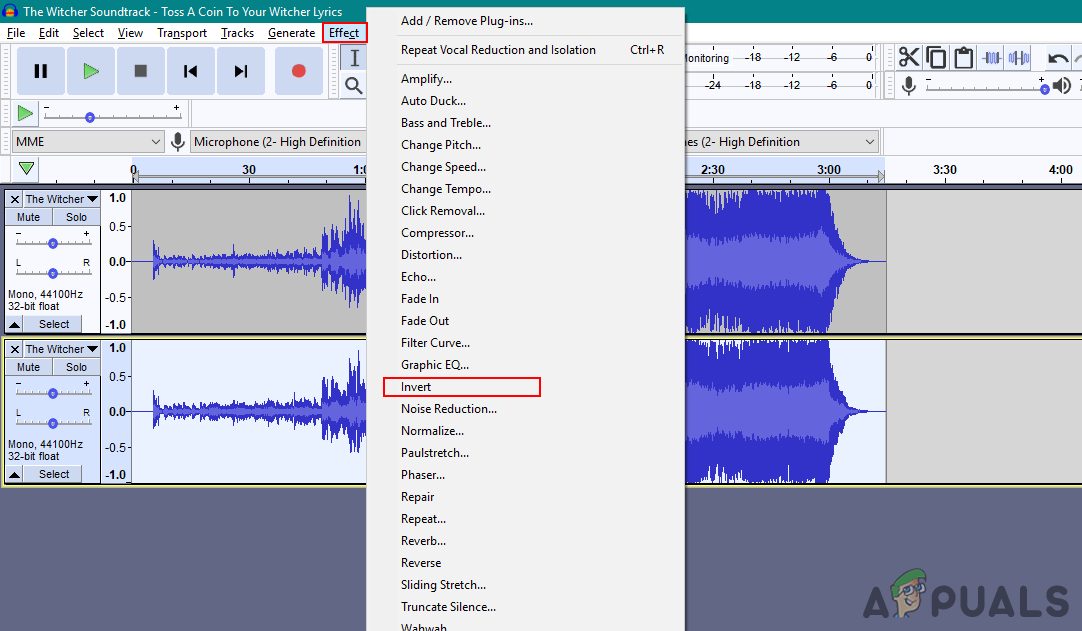The height and width of the screenshot is (631, 1082).
Task: Open the File menu
Action: click(16, 32)
